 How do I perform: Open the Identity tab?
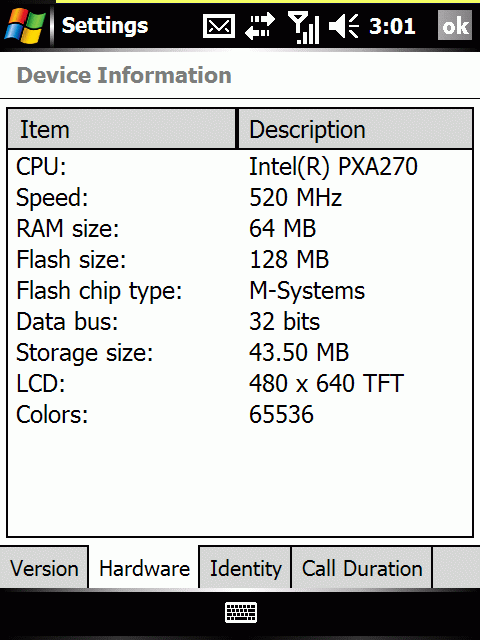(x=245, y=568)
